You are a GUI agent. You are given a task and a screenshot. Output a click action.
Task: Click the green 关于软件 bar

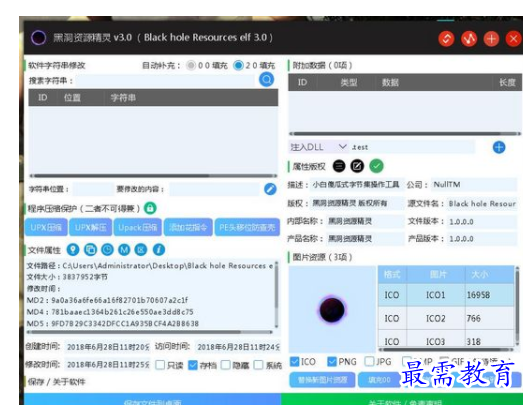(402, 399)
